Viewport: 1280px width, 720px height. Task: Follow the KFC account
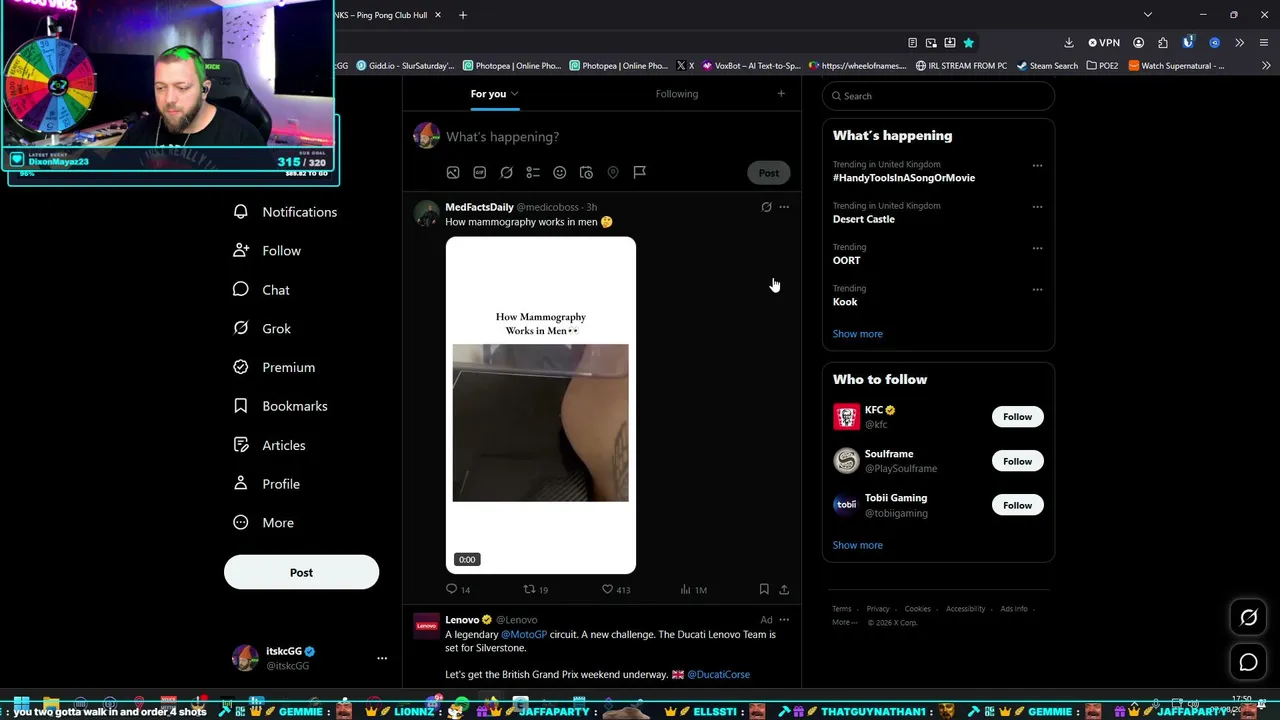1017,417
